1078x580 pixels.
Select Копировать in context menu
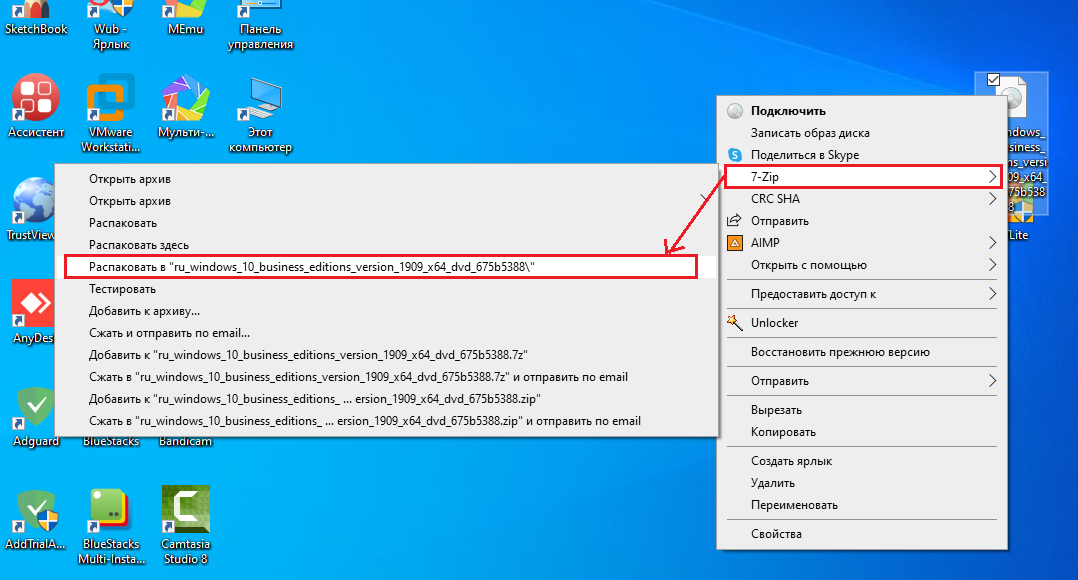[862, 432]
